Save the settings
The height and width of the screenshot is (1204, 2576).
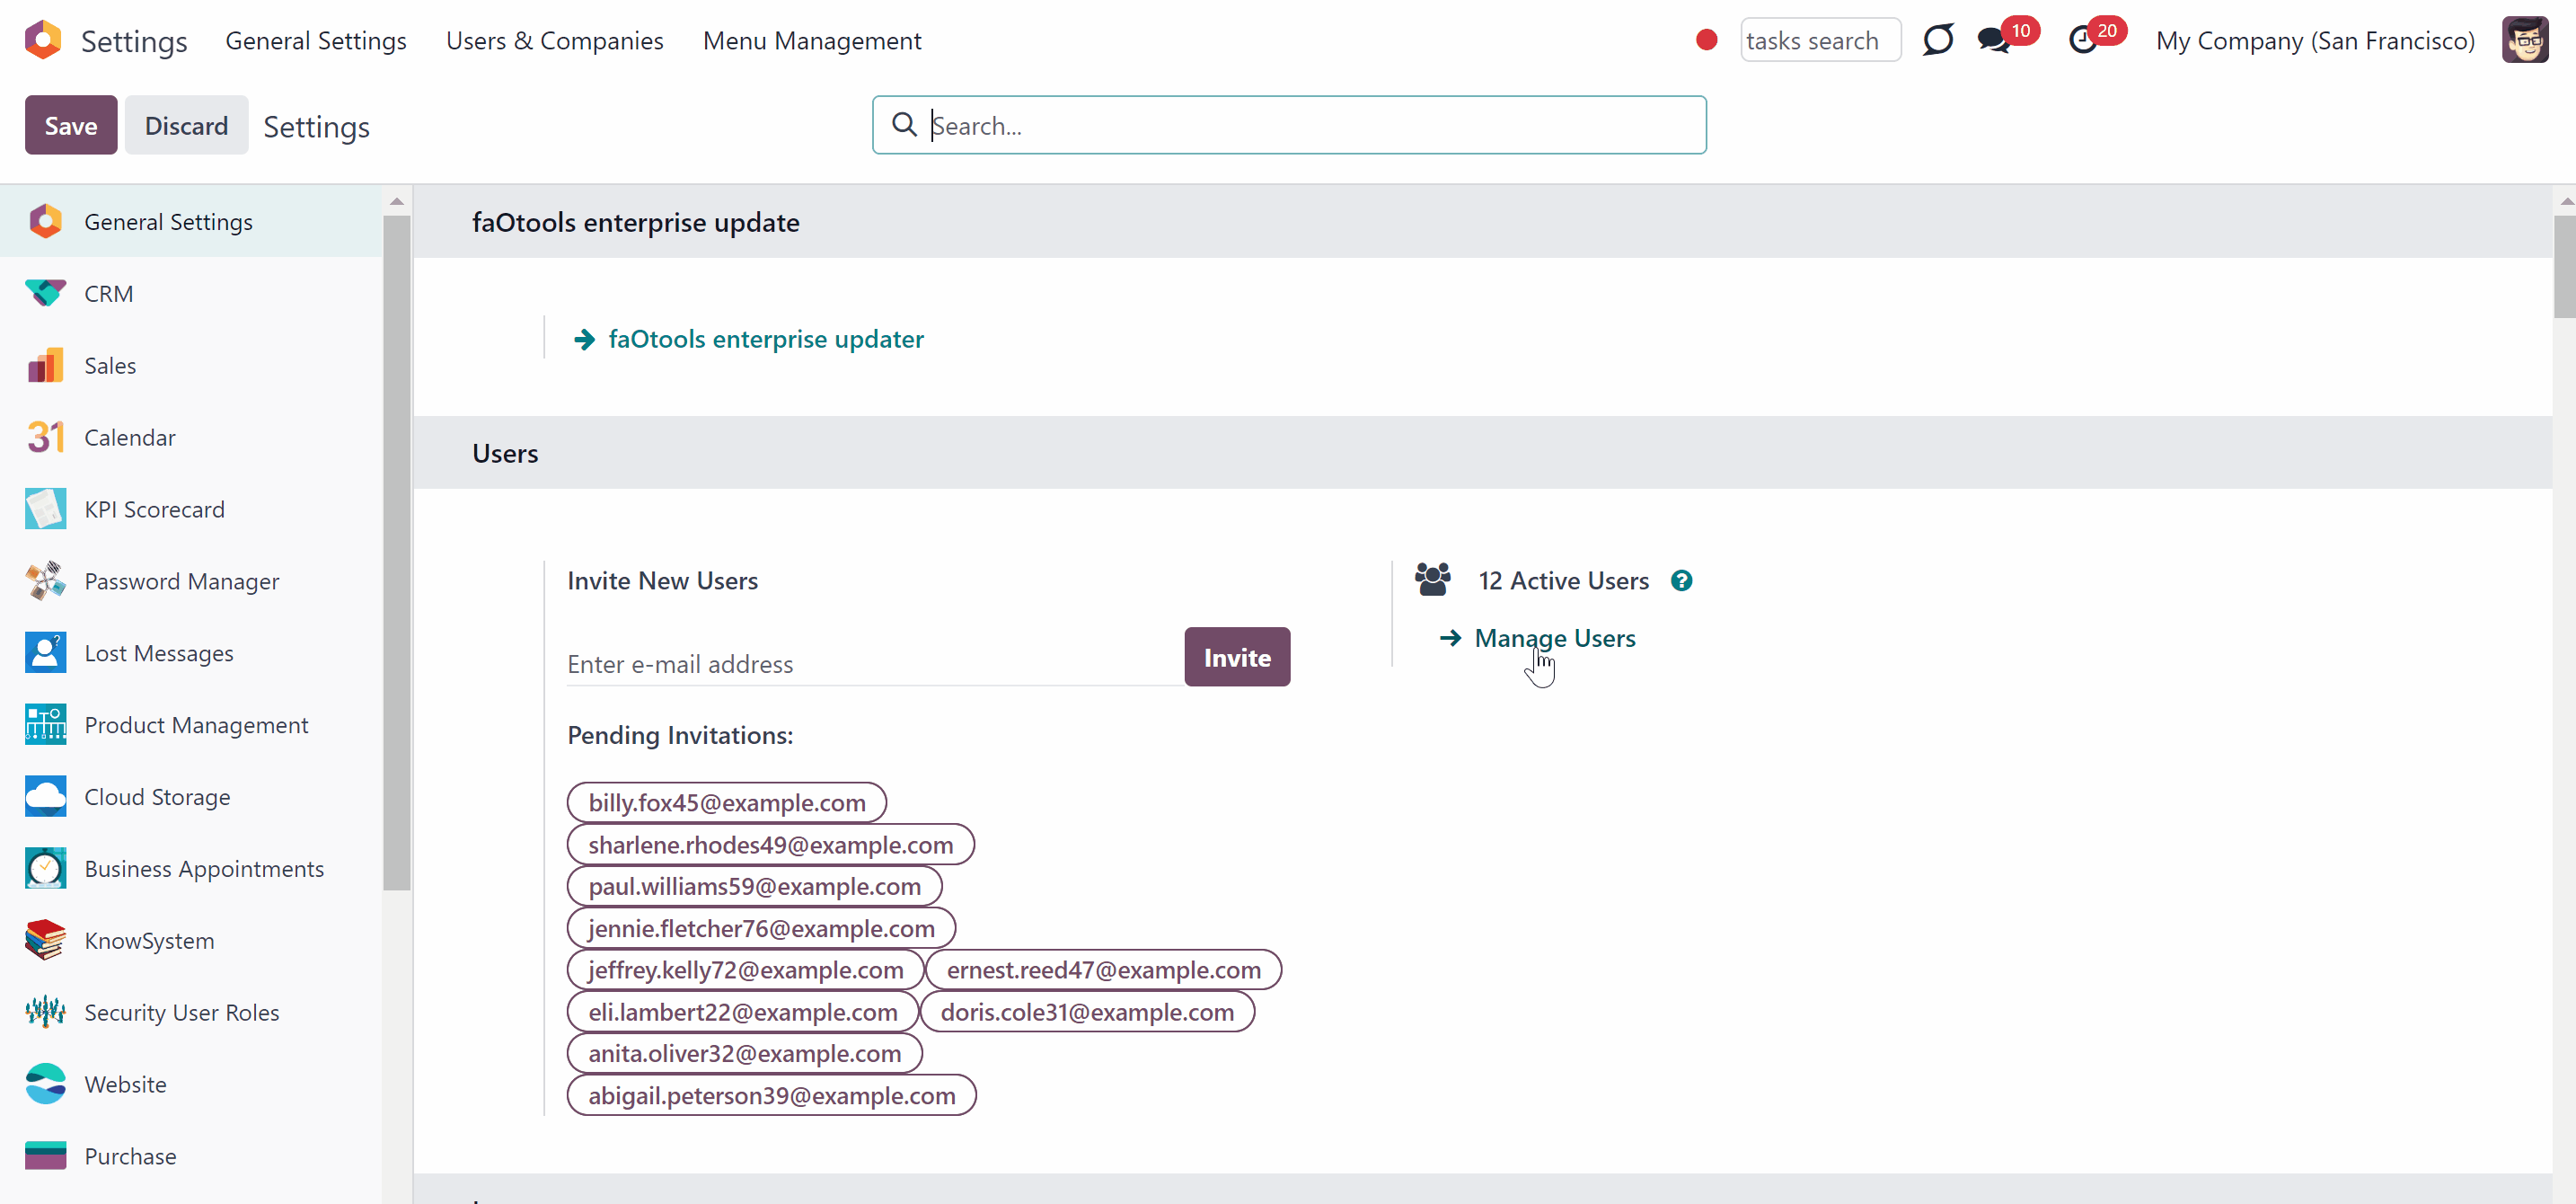pos(71,125)
